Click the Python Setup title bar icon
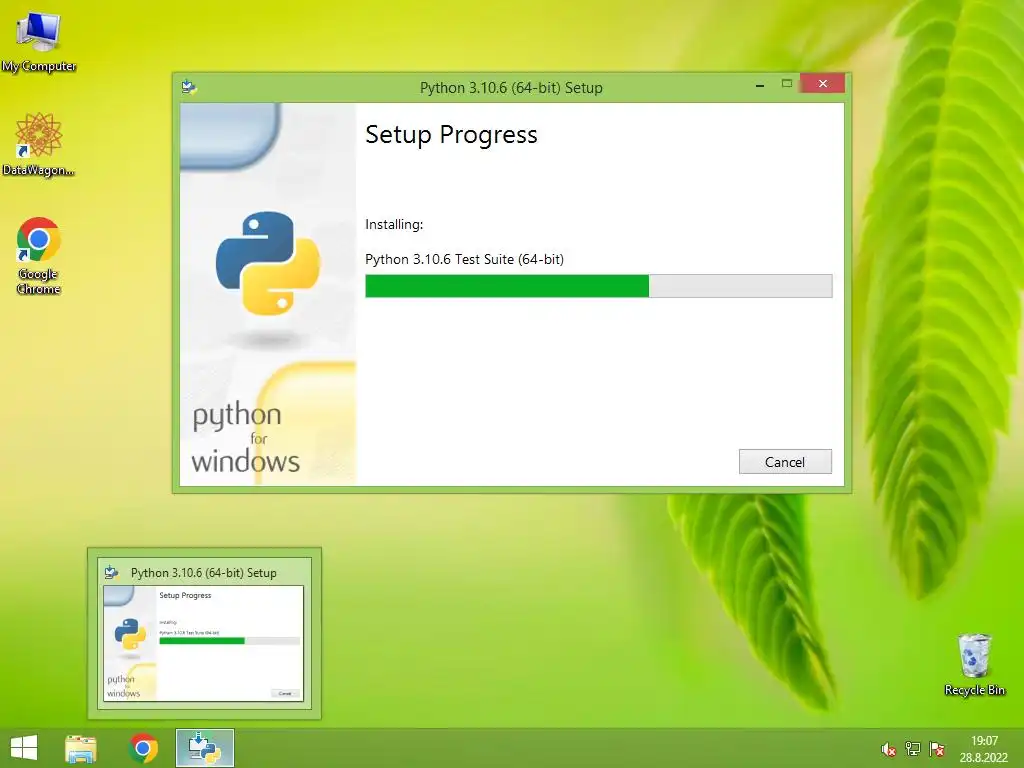The height and width of the screenshot is (768, 1024). coord(189,87)
